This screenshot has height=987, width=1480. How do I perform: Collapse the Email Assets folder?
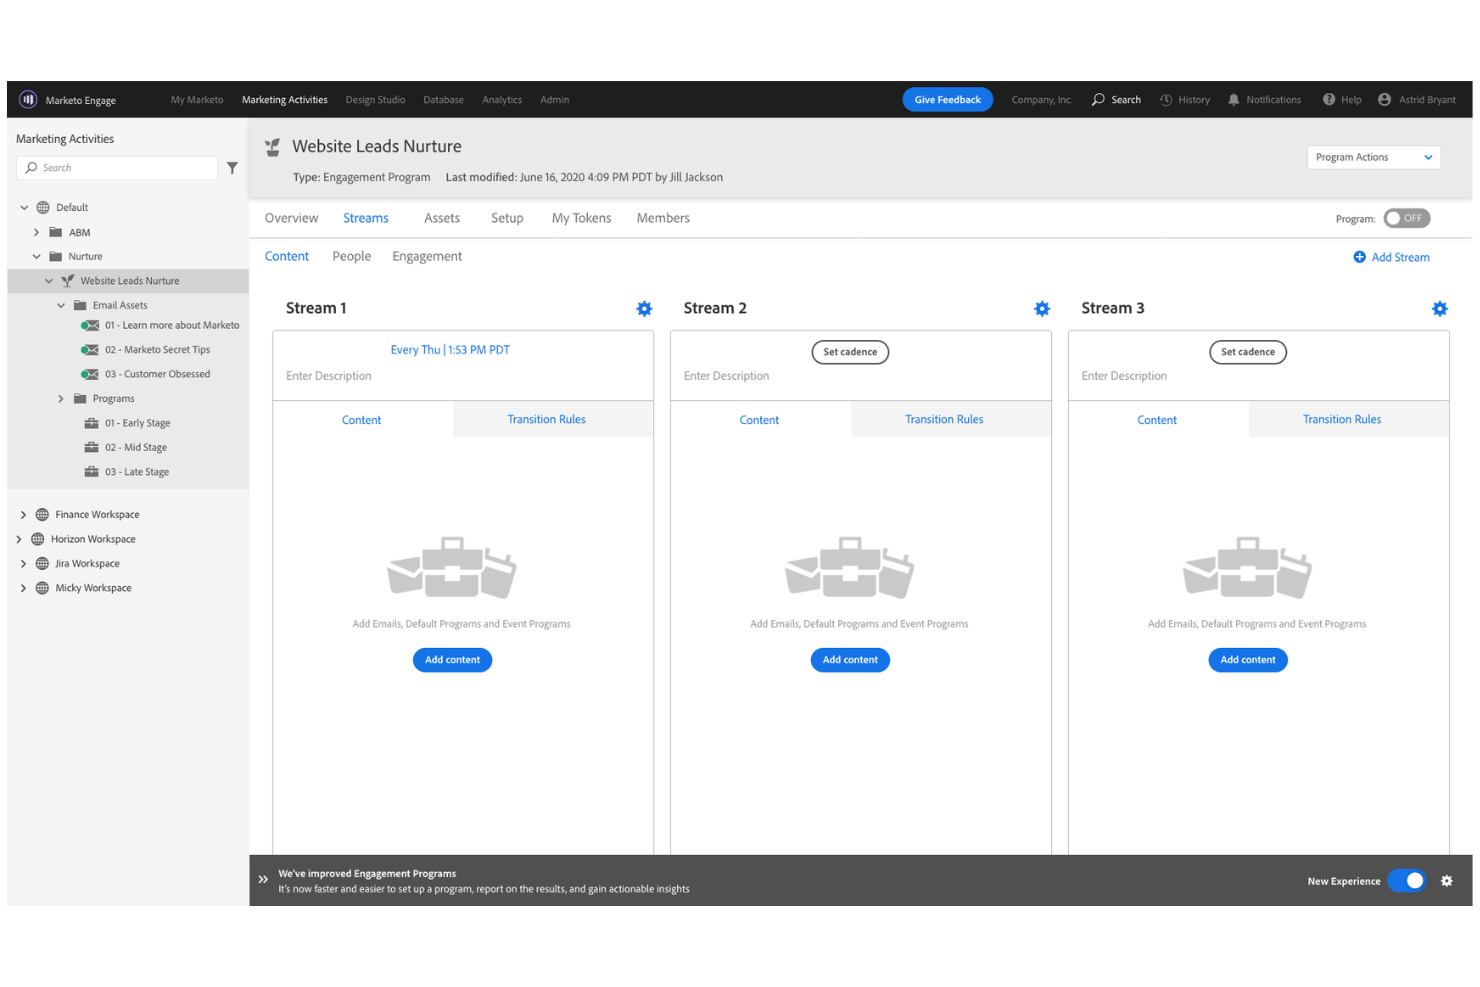click(61, 305)
